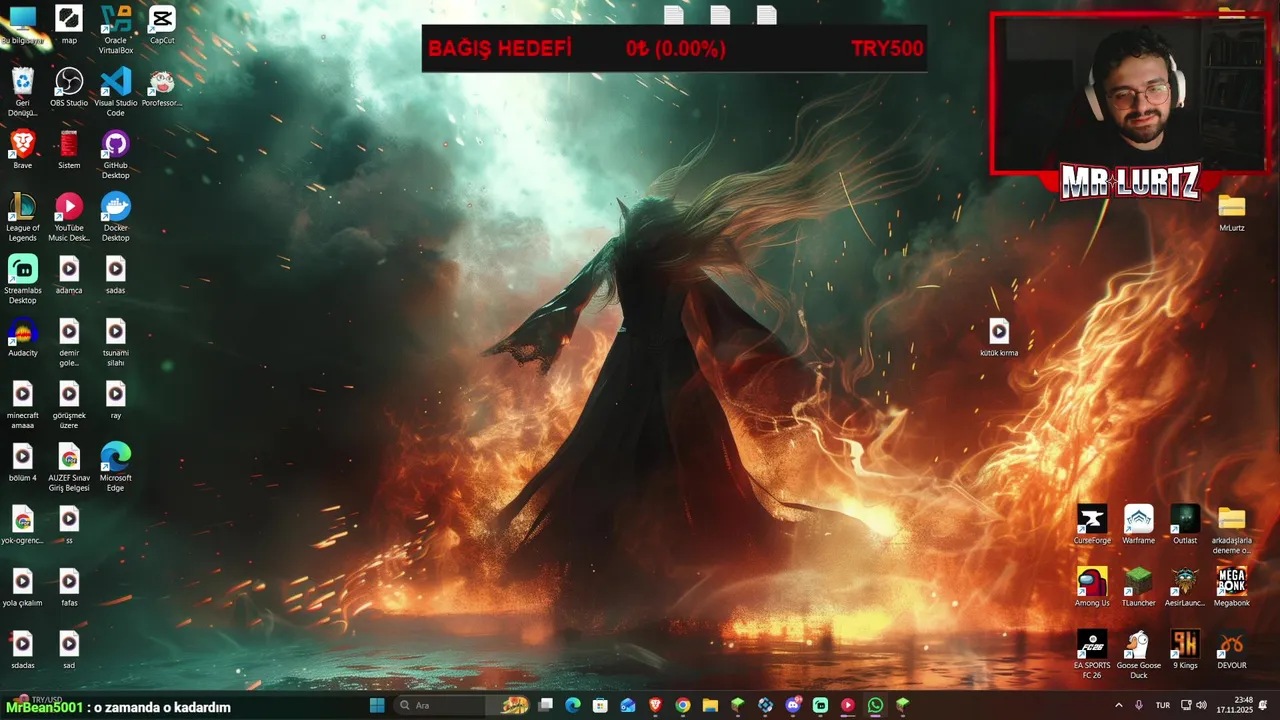Open the Brave browser desktop shortcut
This screenshot has width=1280, height=720.
tap(22, 149)
